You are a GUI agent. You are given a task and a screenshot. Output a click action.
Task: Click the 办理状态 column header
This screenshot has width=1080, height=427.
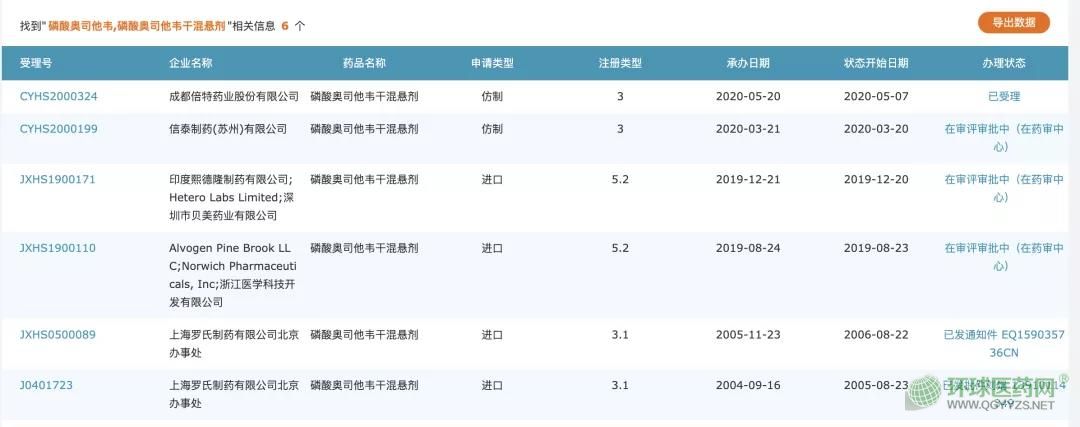(x=1004, y=63)
